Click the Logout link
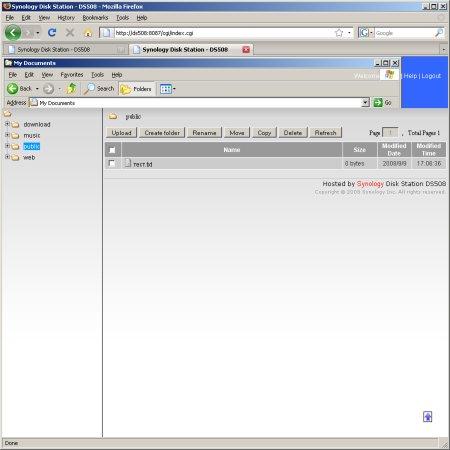The height and width of the screenshot is (450, 450). click(431, 76)
